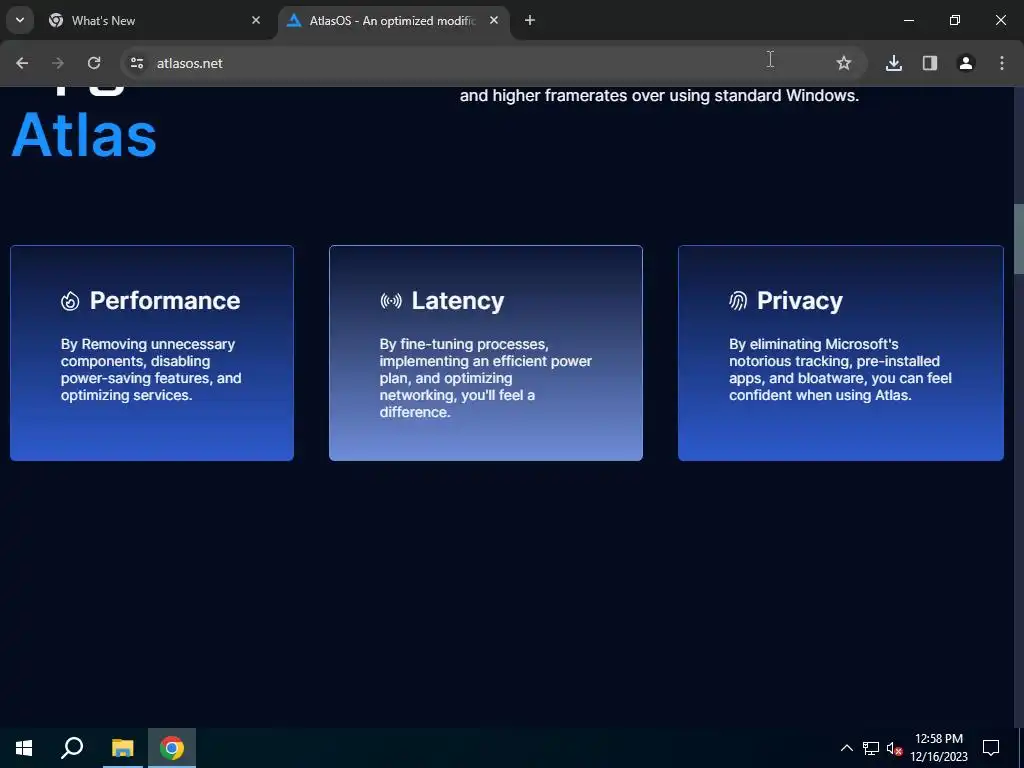
Task: Click the muted volume tray icon
Action: tap(894, 749)
